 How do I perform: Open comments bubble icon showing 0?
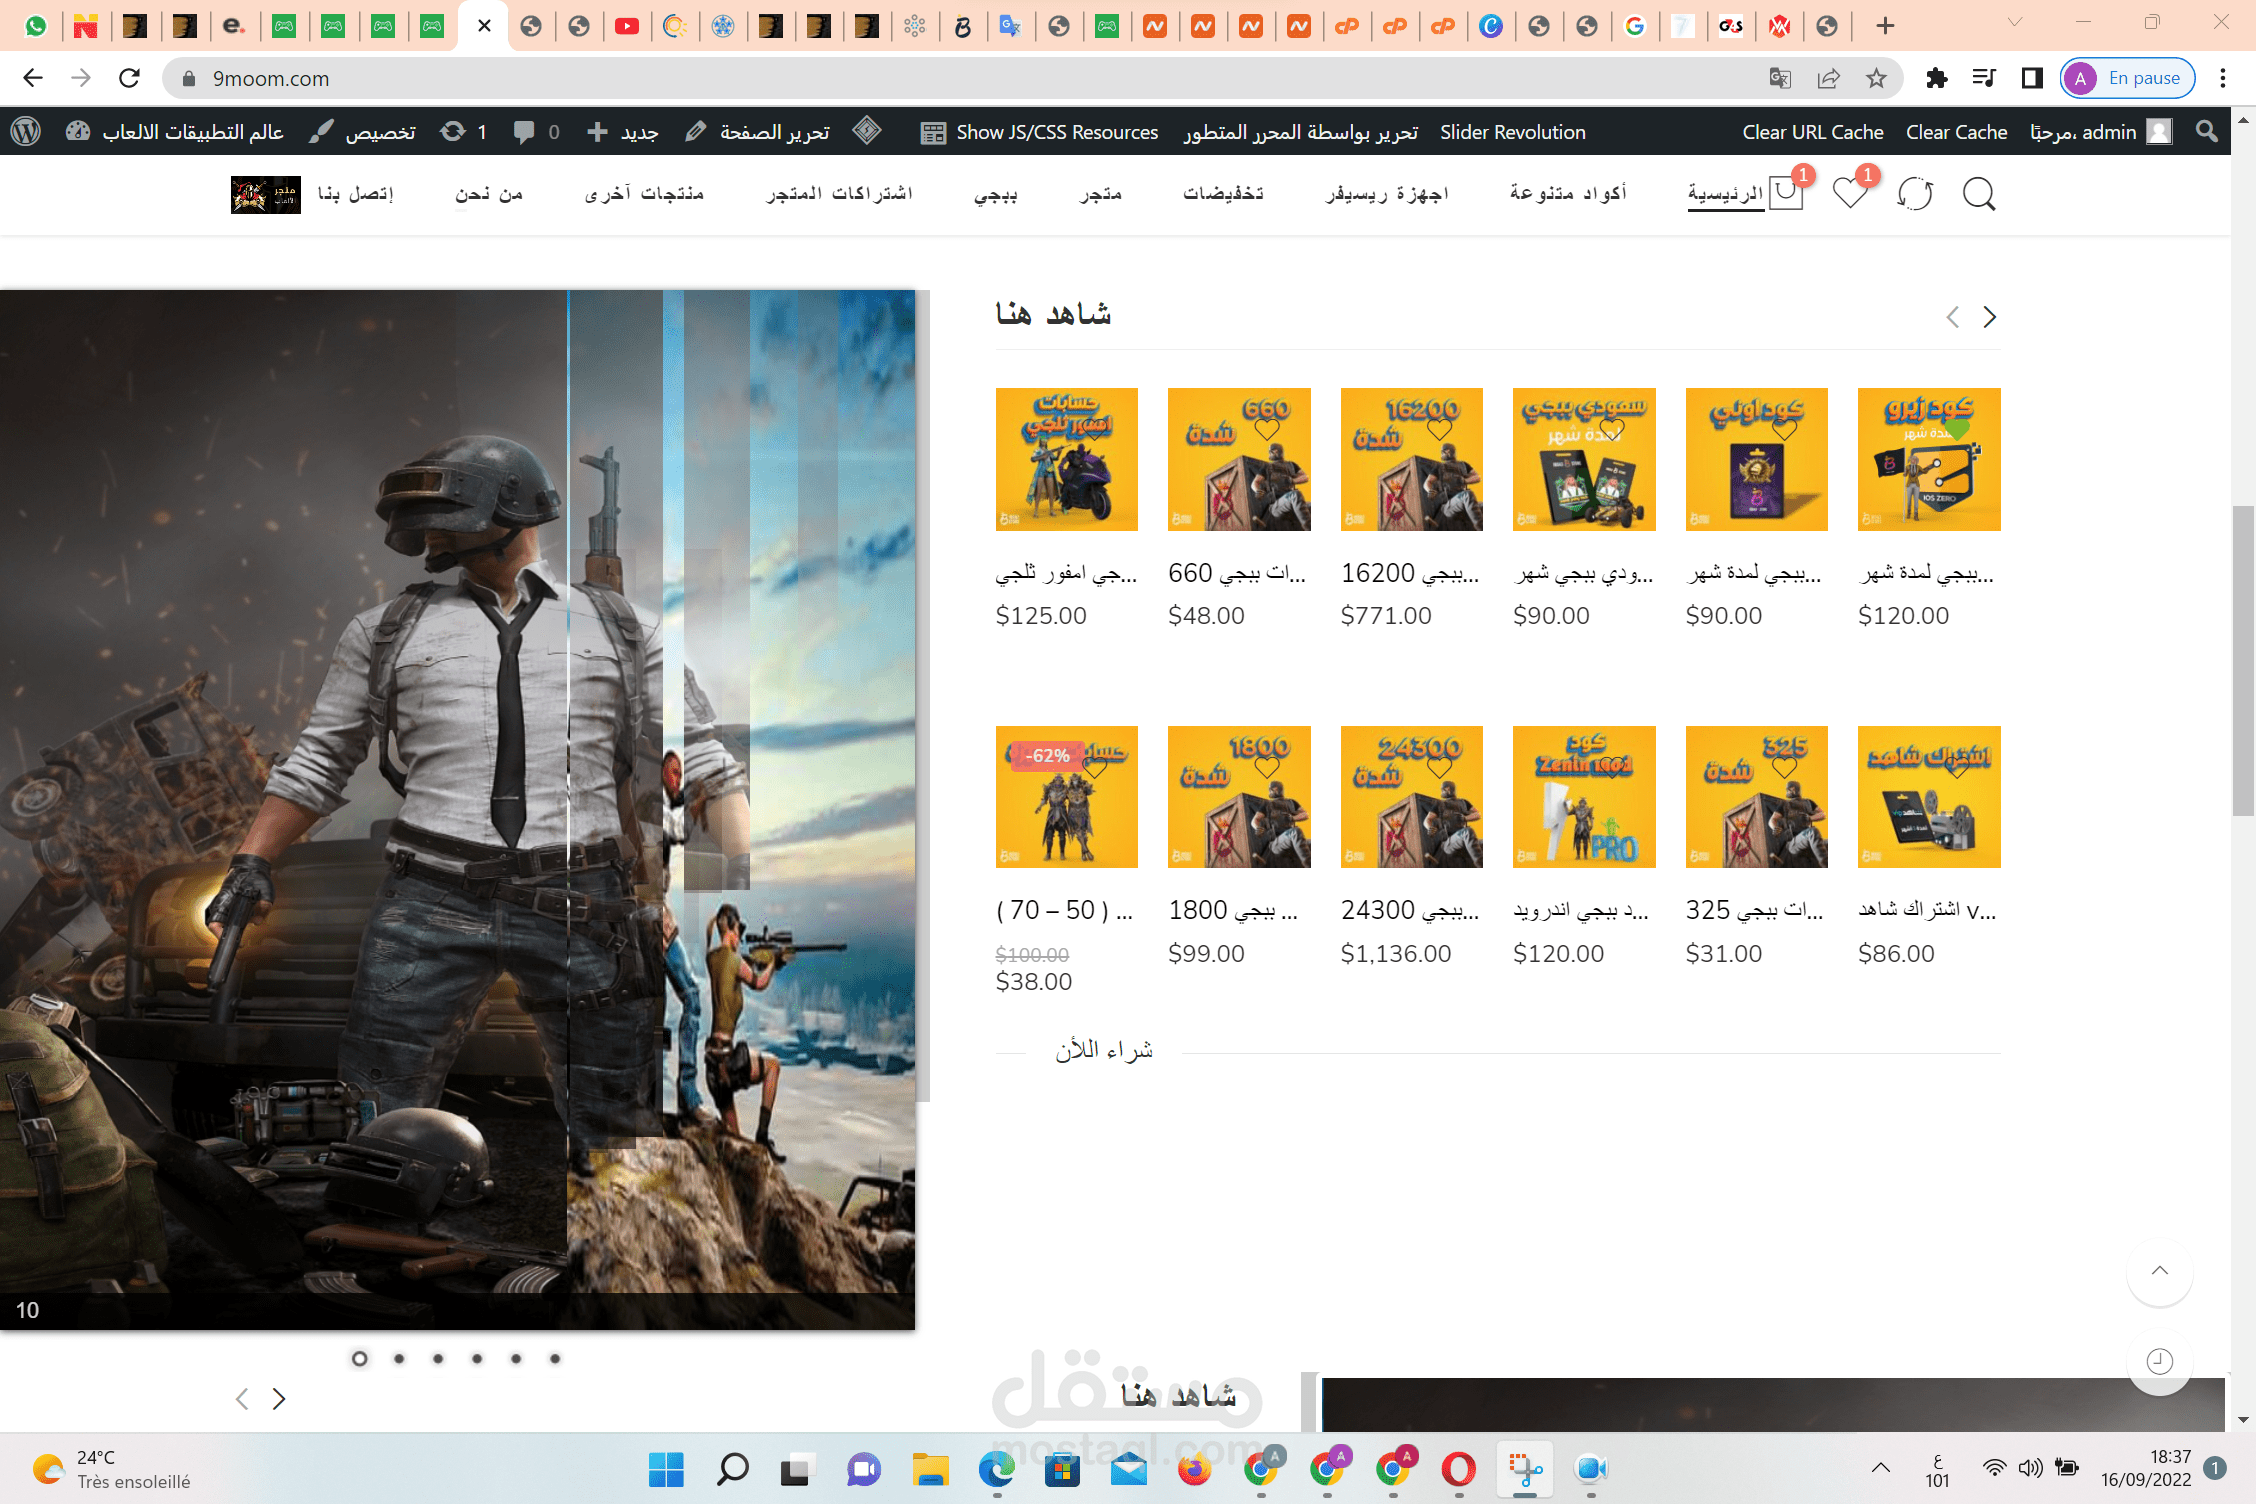pyautogui.click(x=524, y=132)
